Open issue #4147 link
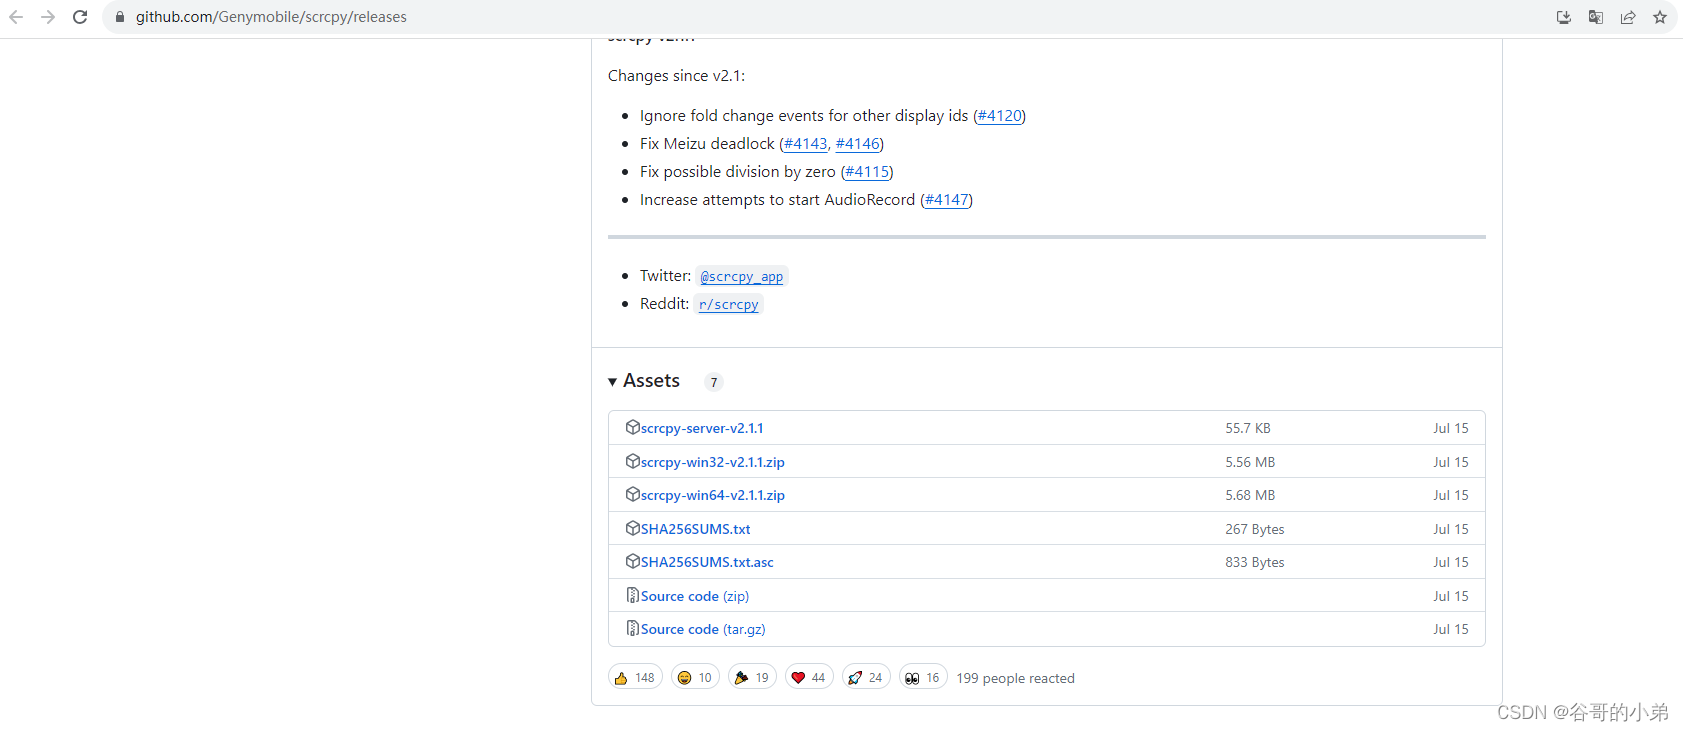This screenshot has width=1683, height=731. click(x=946, y=200)
